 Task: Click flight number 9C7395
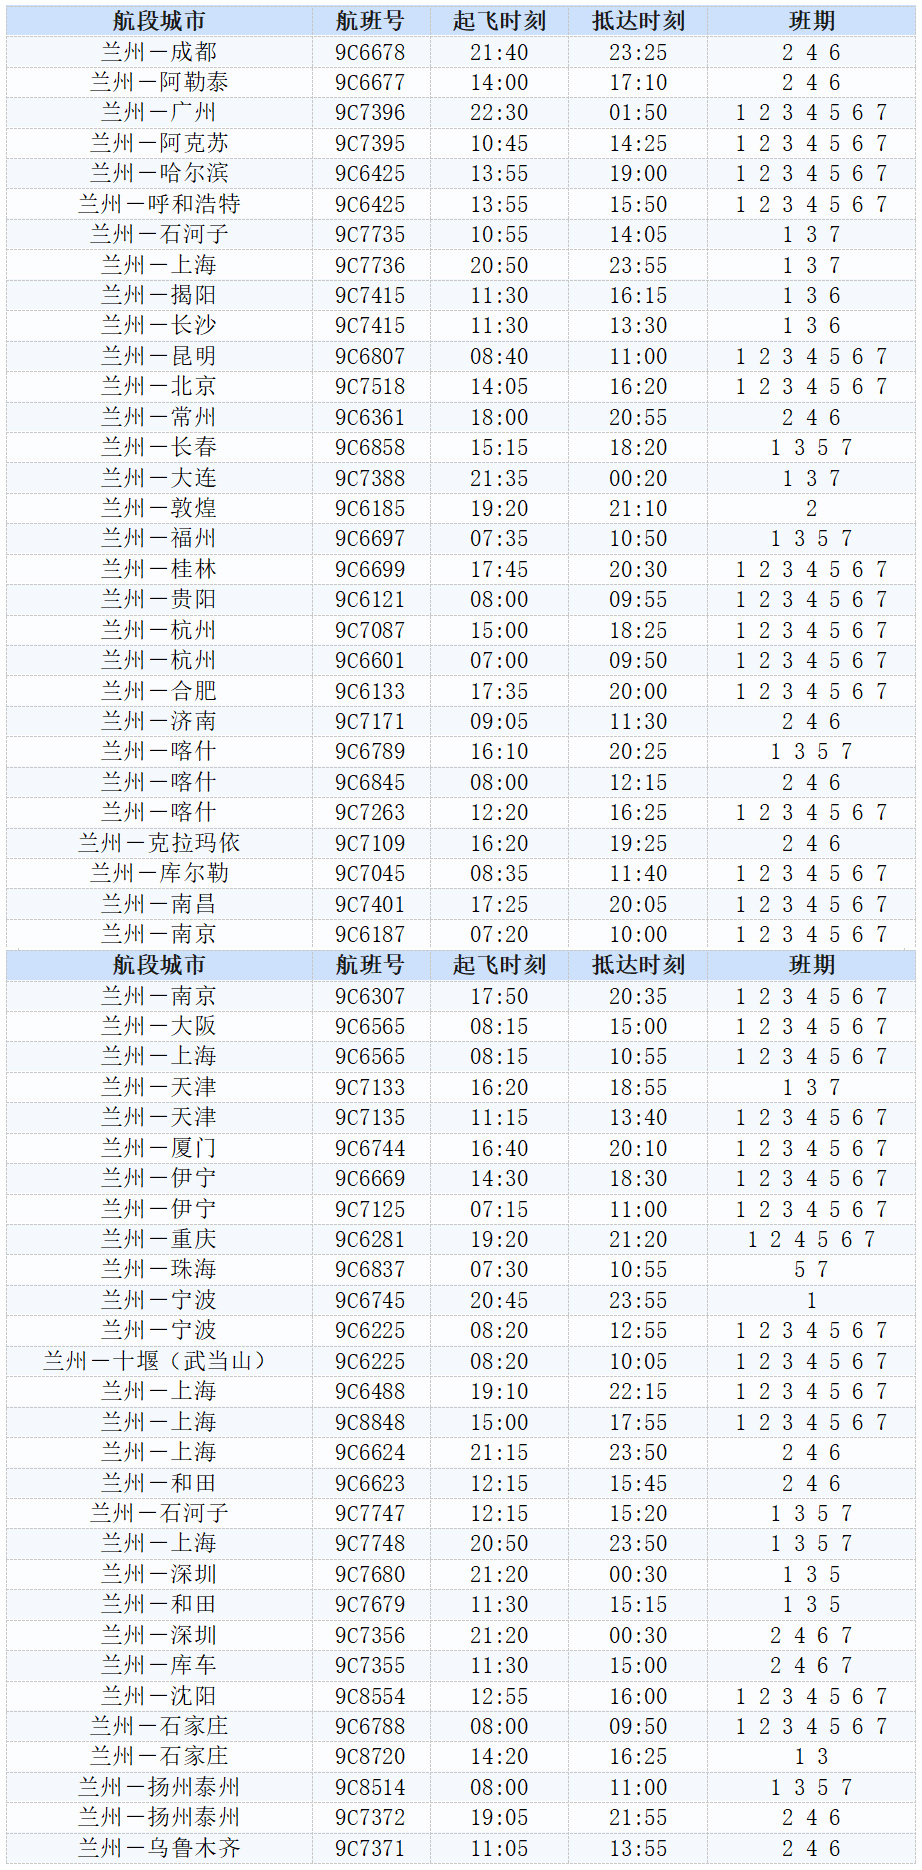(370, 144)
